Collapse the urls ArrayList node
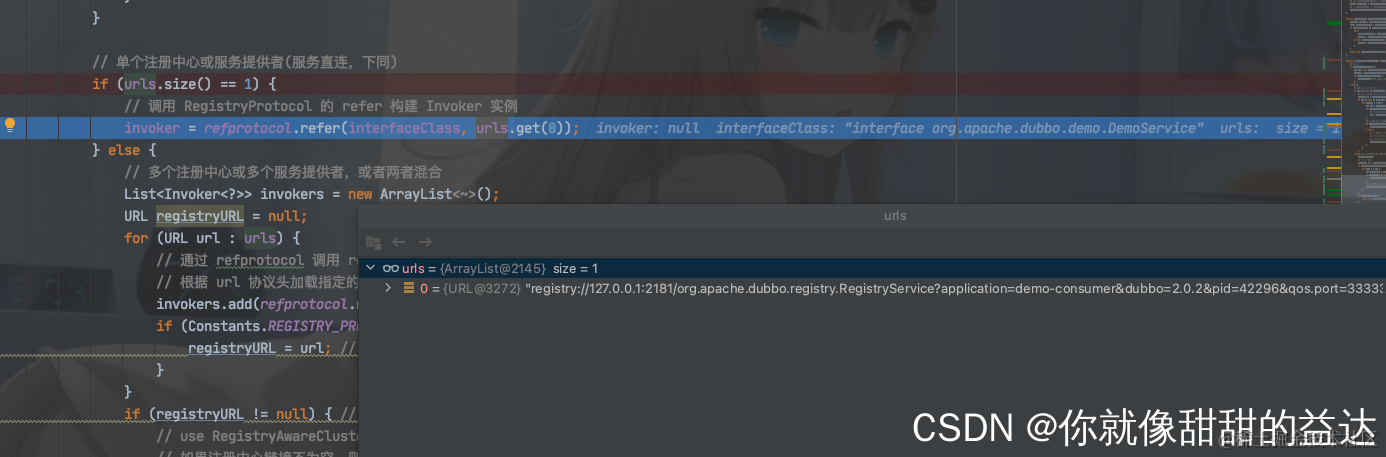The height and width of the screenshot is (457, 1386). pyautogui.click(x=371, y=268)
